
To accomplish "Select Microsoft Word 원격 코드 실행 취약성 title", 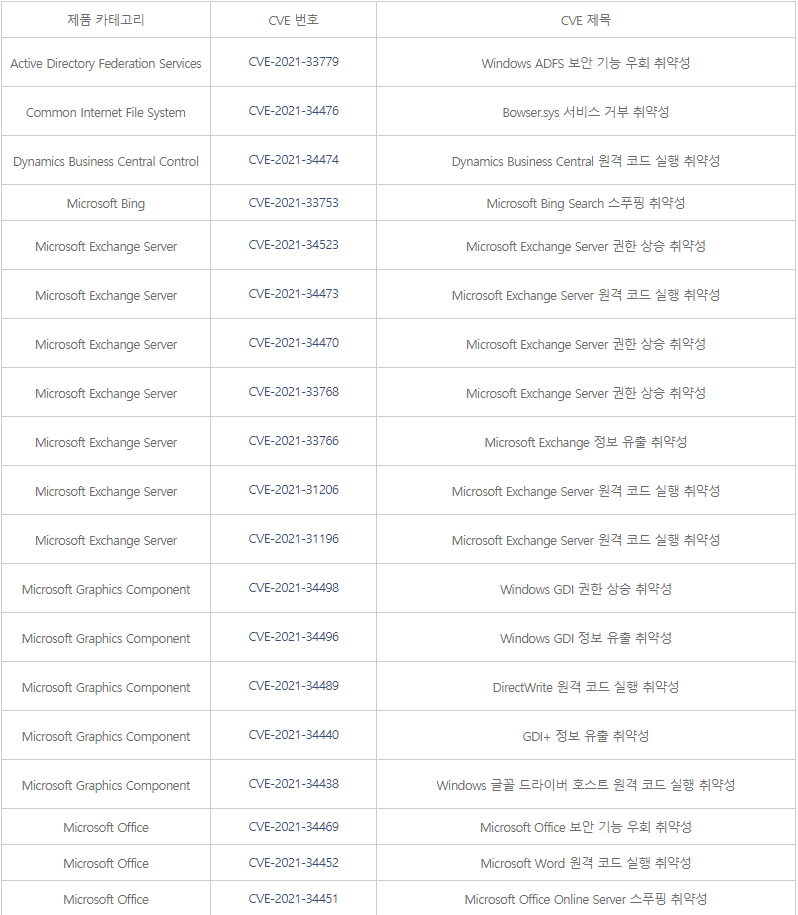I will click(586, 862).
